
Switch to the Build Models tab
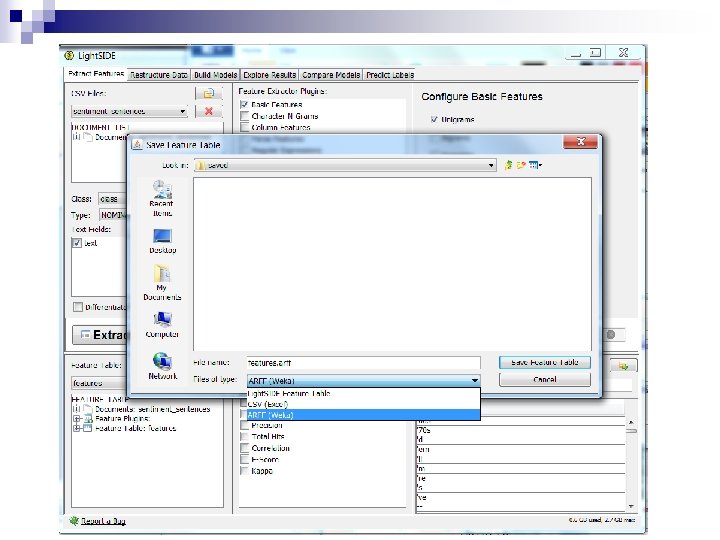point(215,75)
